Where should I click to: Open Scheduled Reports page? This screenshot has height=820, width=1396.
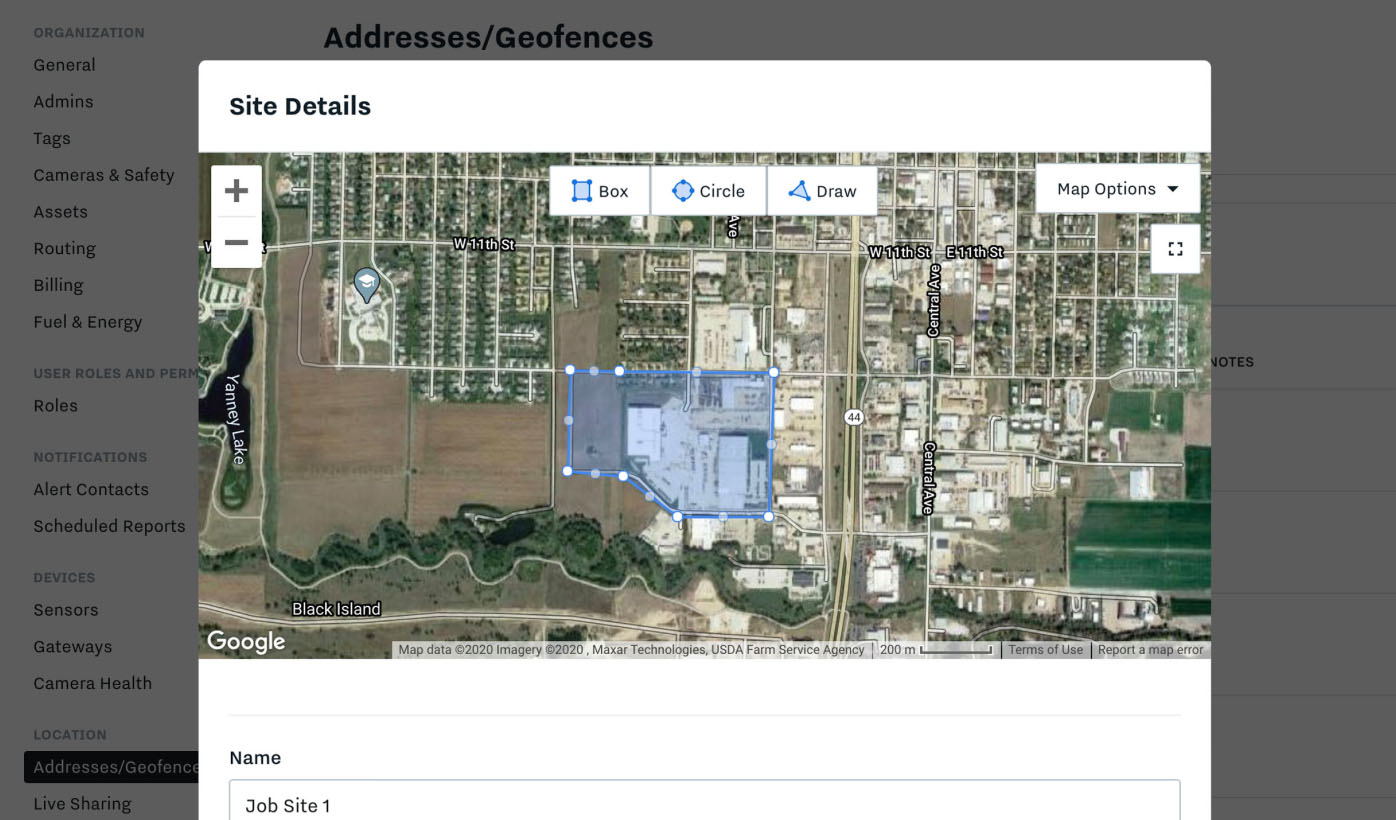(109, 526)
